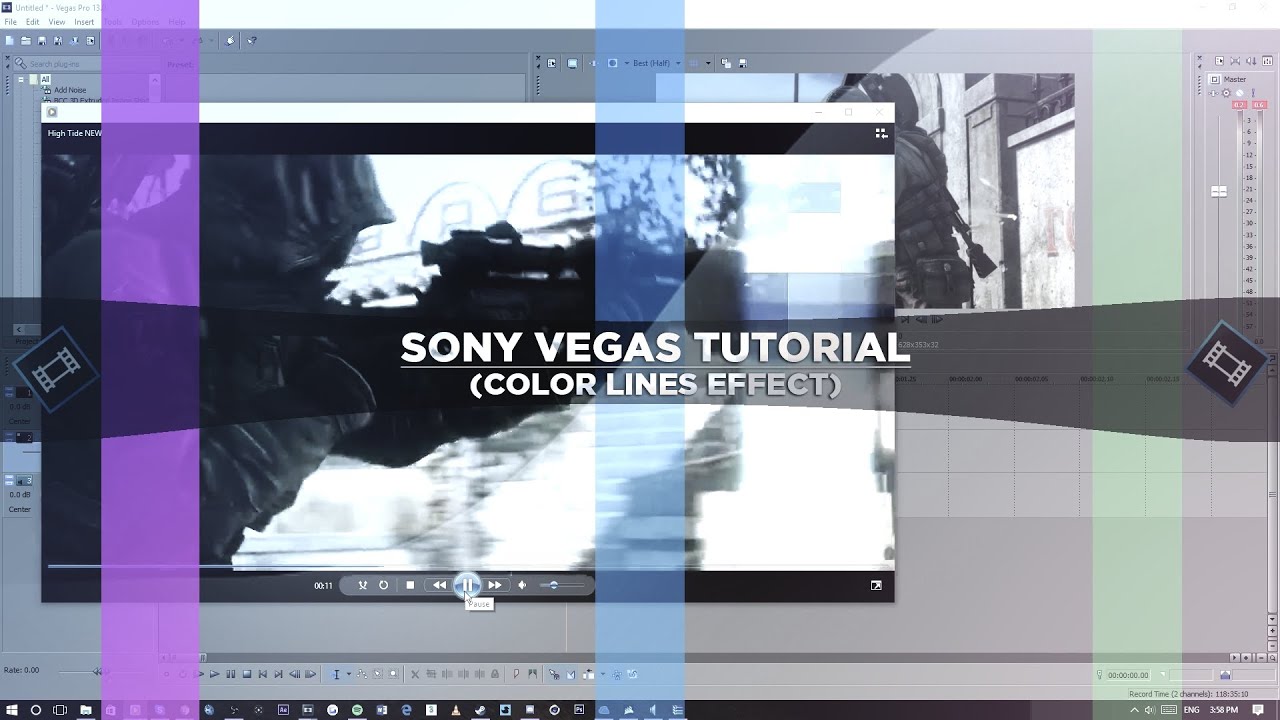Collapse the All plug-ins tree node
The image size is (1280, 720).
pos(21,79)
